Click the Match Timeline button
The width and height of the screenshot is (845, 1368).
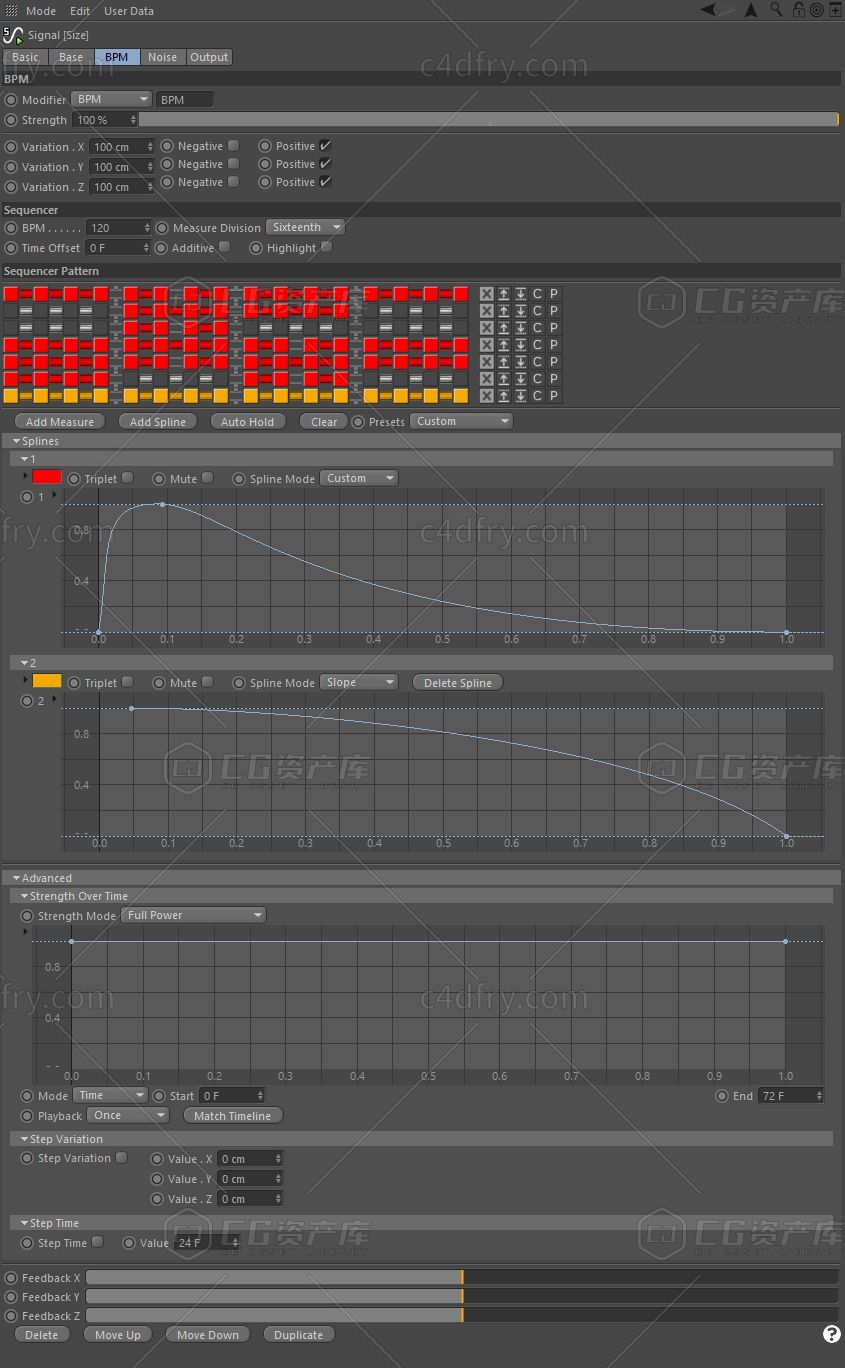tap(232, 1116)
